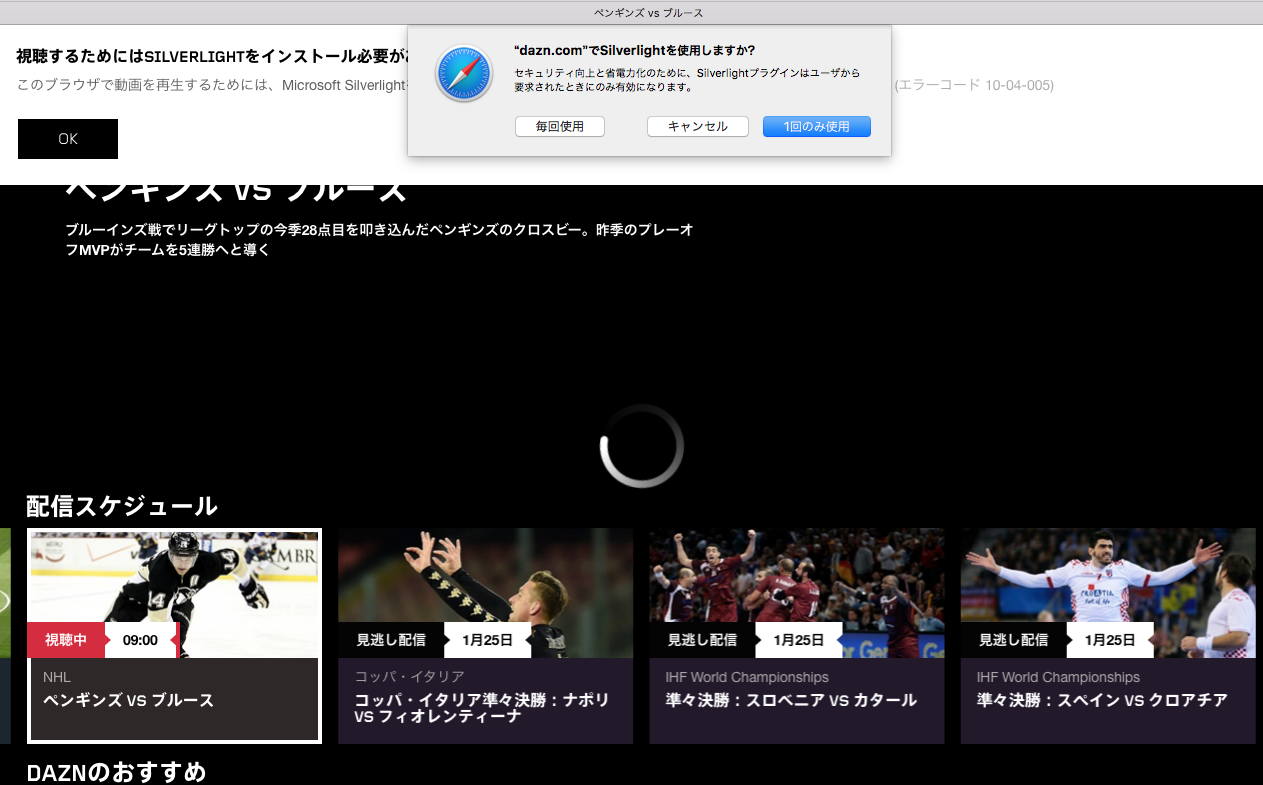Click the window title ペンギンズ vs ブルース
1263x785 pixels.
click(649, 12)
